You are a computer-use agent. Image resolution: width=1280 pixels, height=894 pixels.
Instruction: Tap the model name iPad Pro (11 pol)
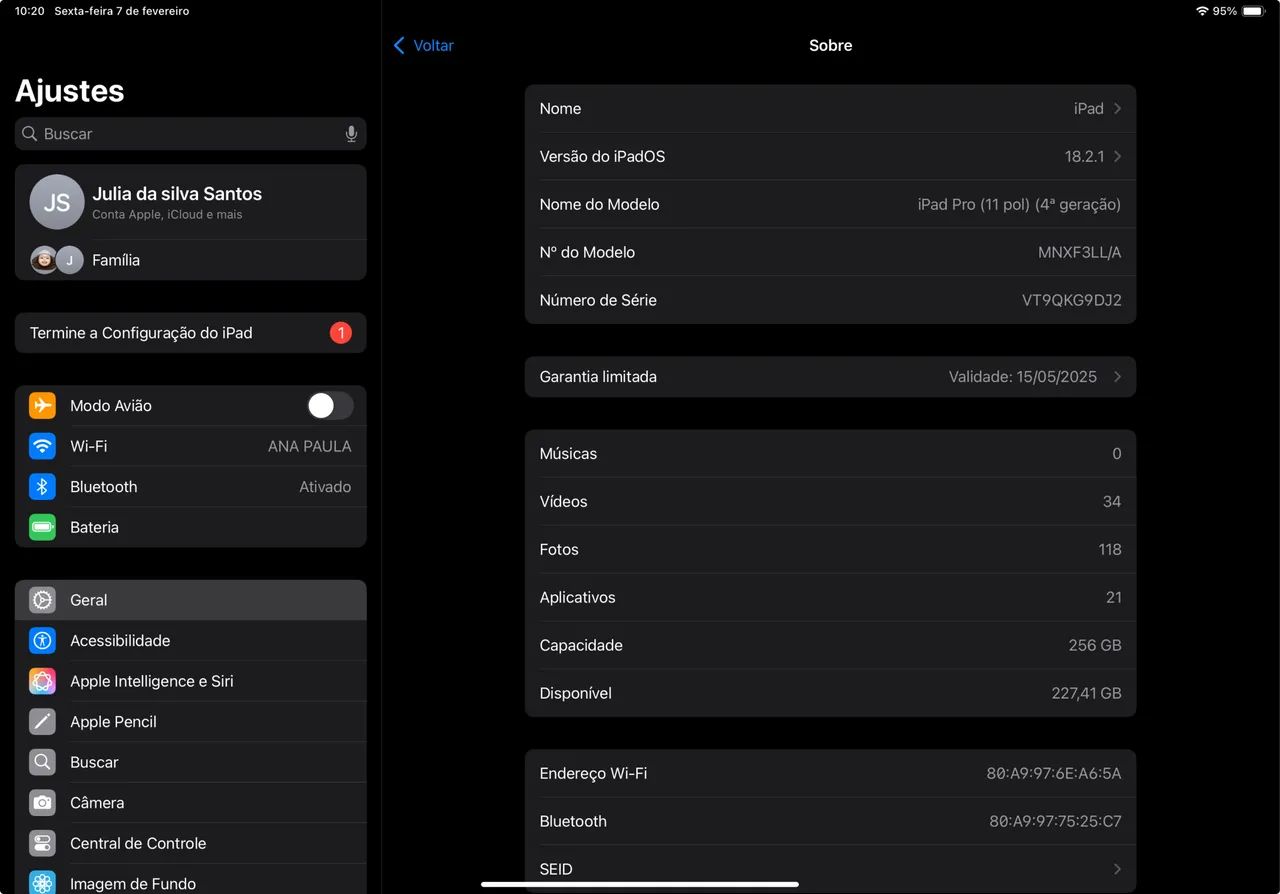(1019, 204)
